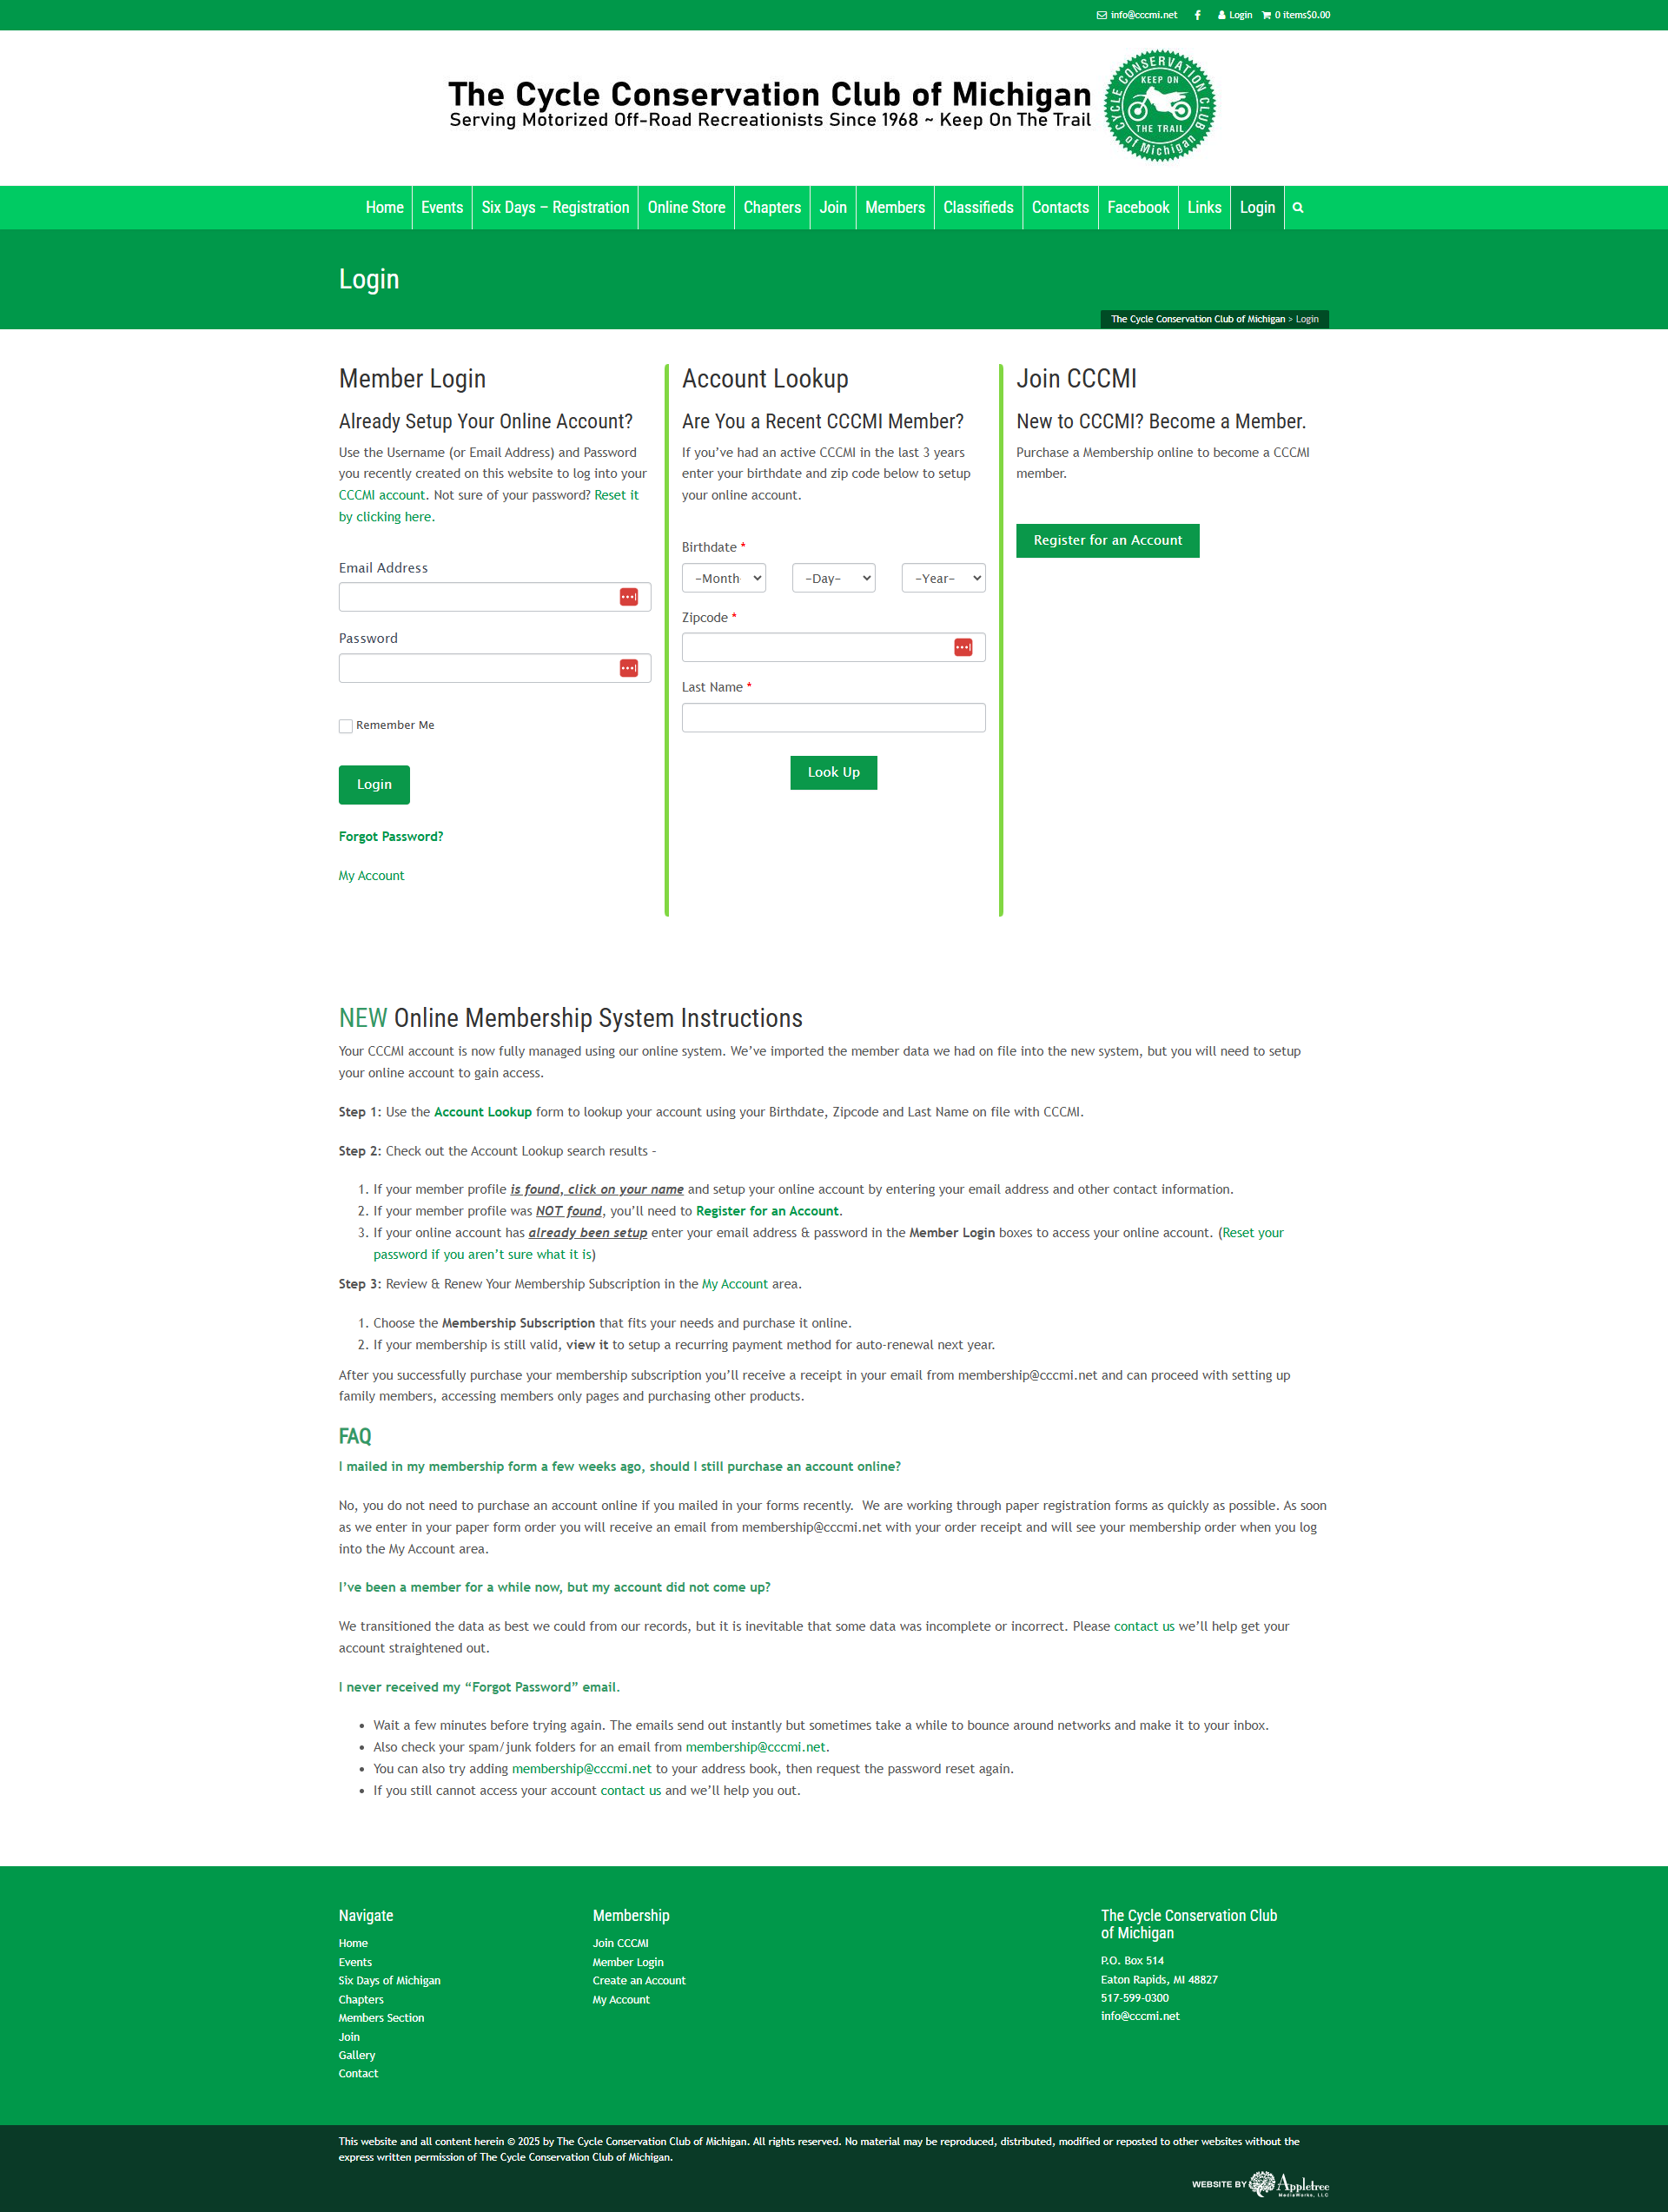This screenshot has height=2212, width=1668.
Task: Click the search magnifier icon in nav
Action: coord(1298,209)
